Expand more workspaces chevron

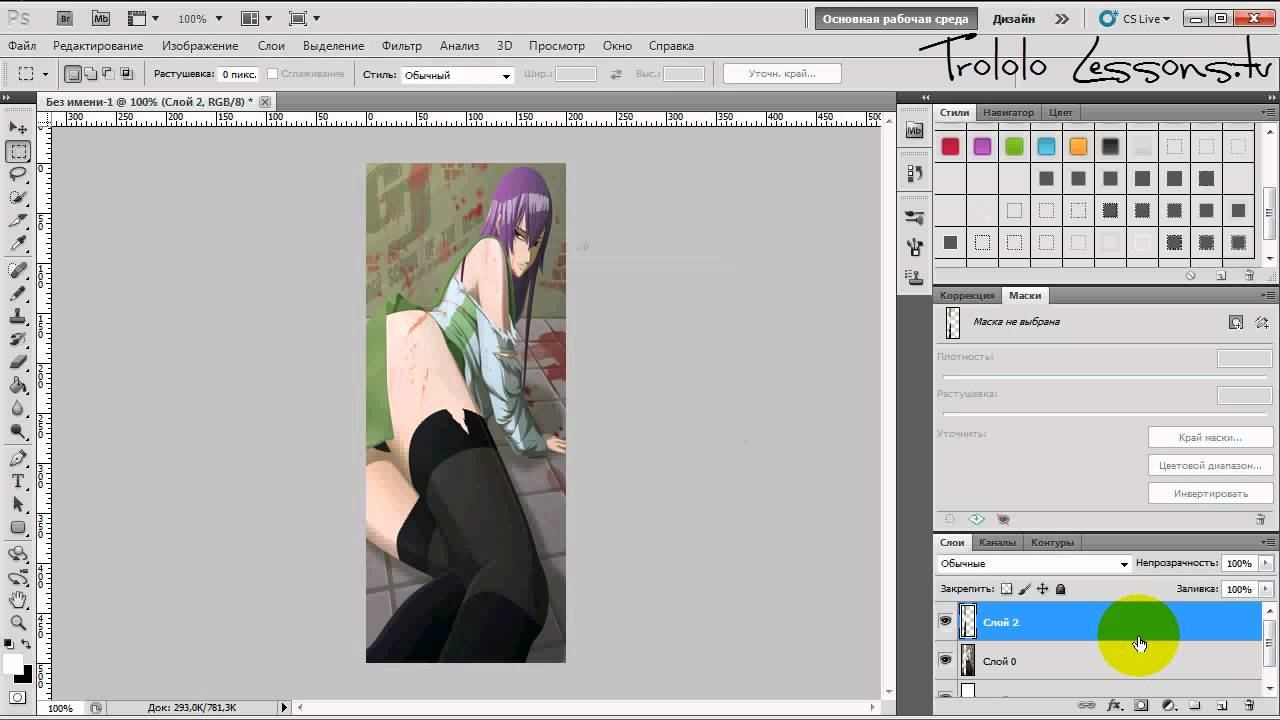click(x=1061, y=19)
